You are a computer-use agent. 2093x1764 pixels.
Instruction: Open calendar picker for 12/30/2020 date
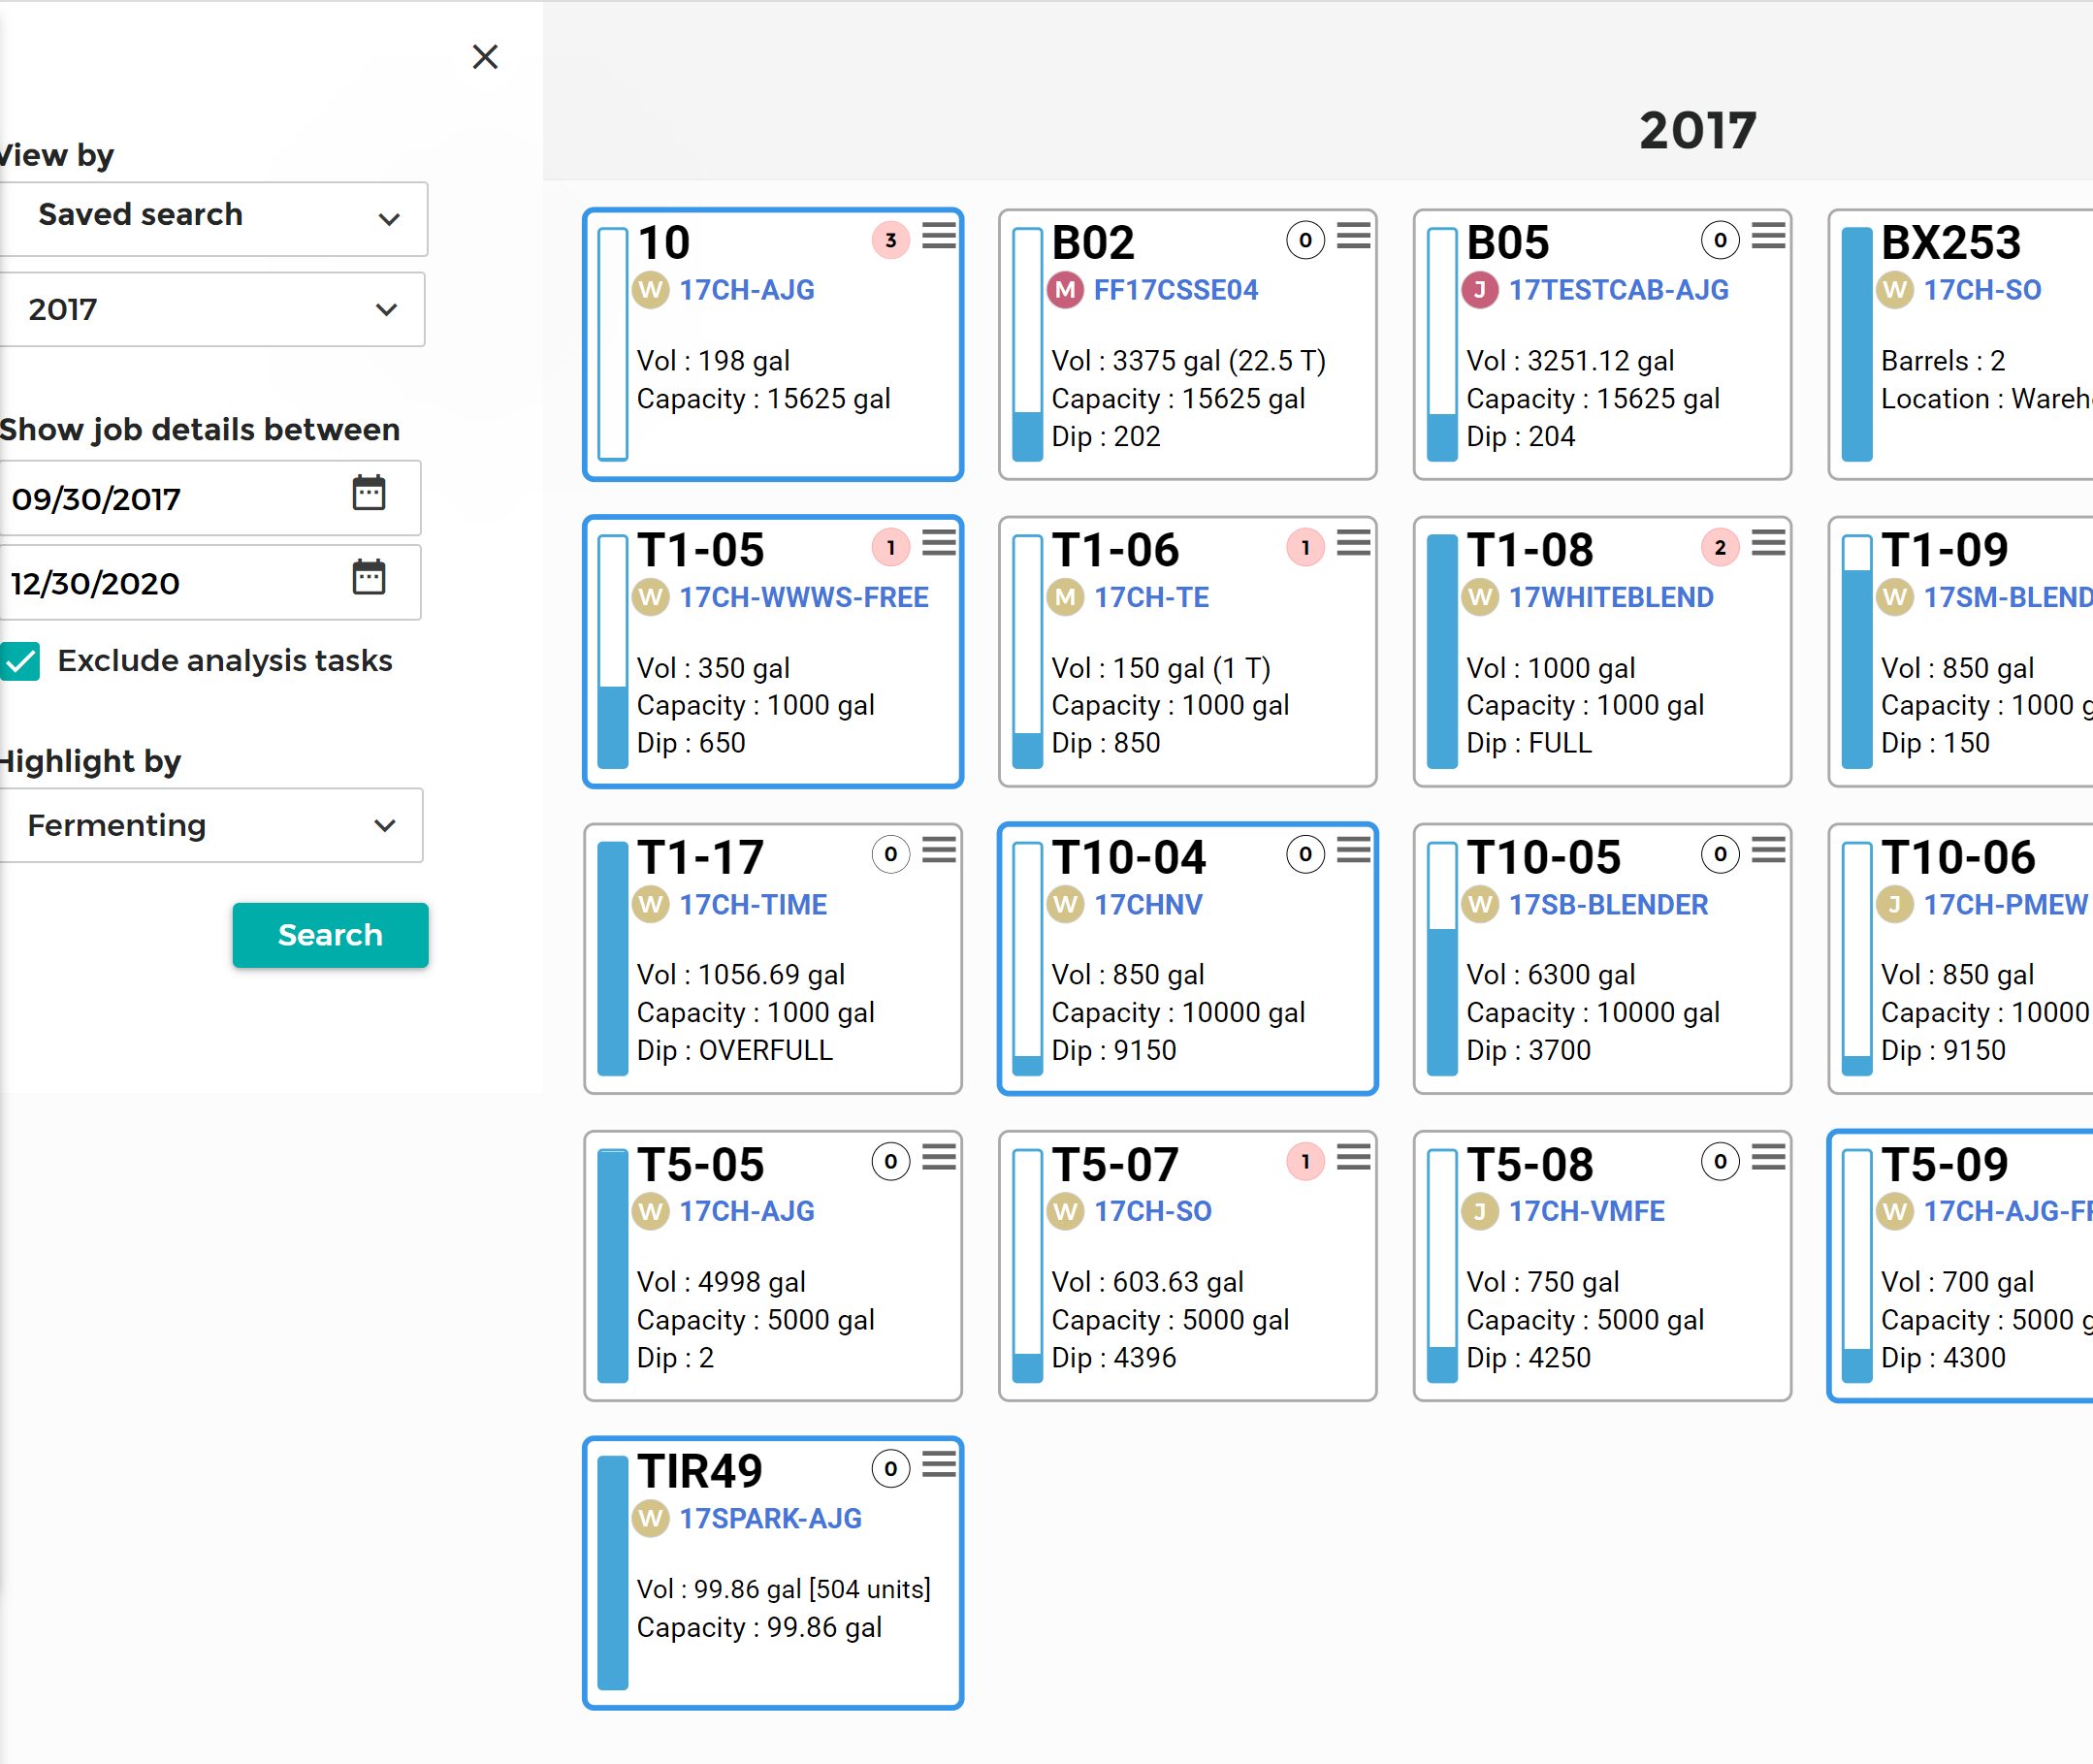click(369, 577)
